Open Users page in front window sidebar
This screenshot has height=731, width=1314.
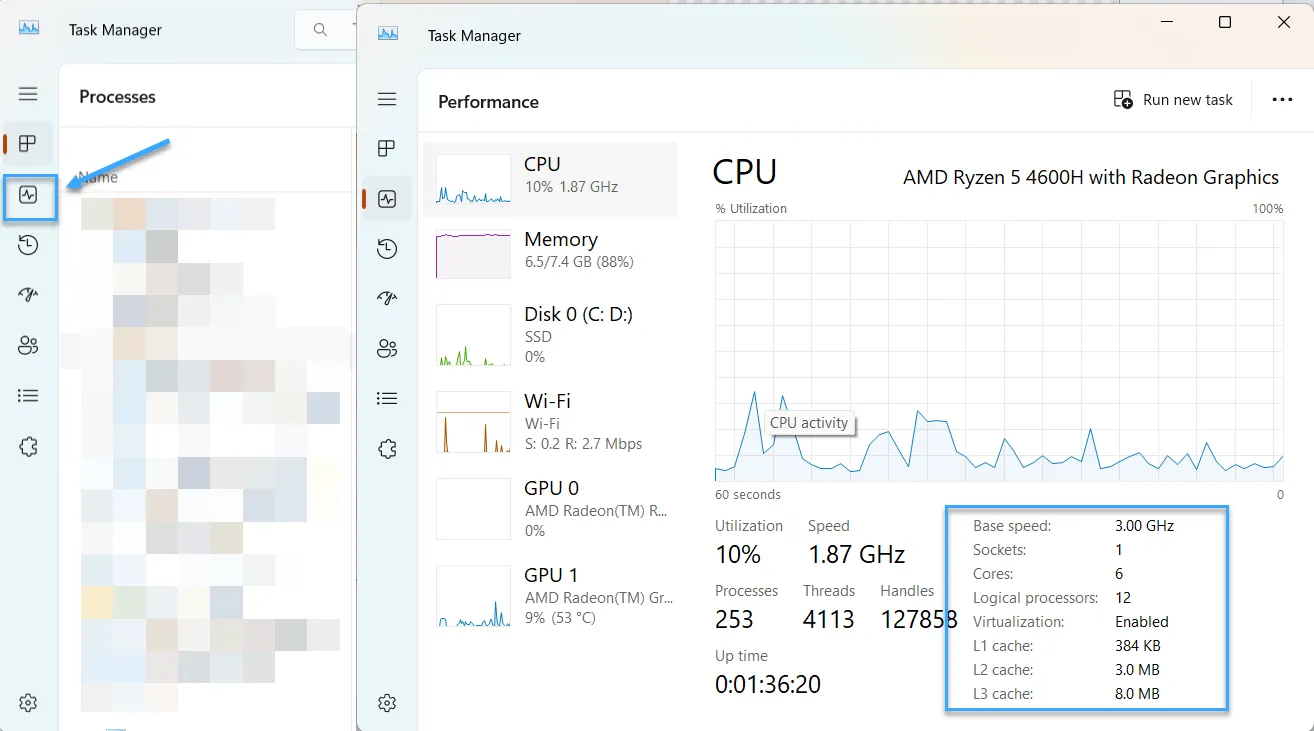(x=387, y=348)
